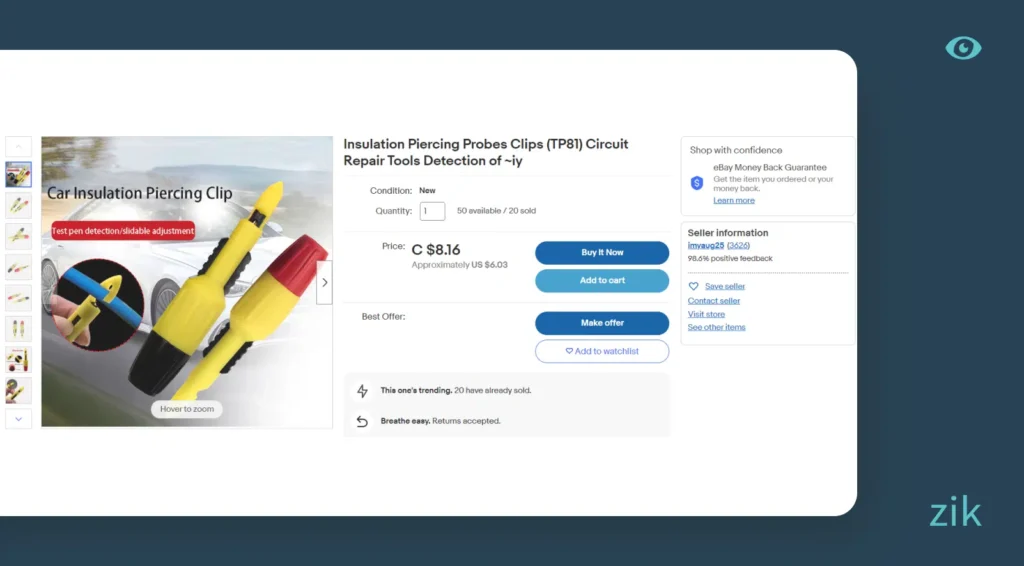The image size is (1024, 566).
Task: Click the eye icon in top-right corner
Action: point(963,48)
